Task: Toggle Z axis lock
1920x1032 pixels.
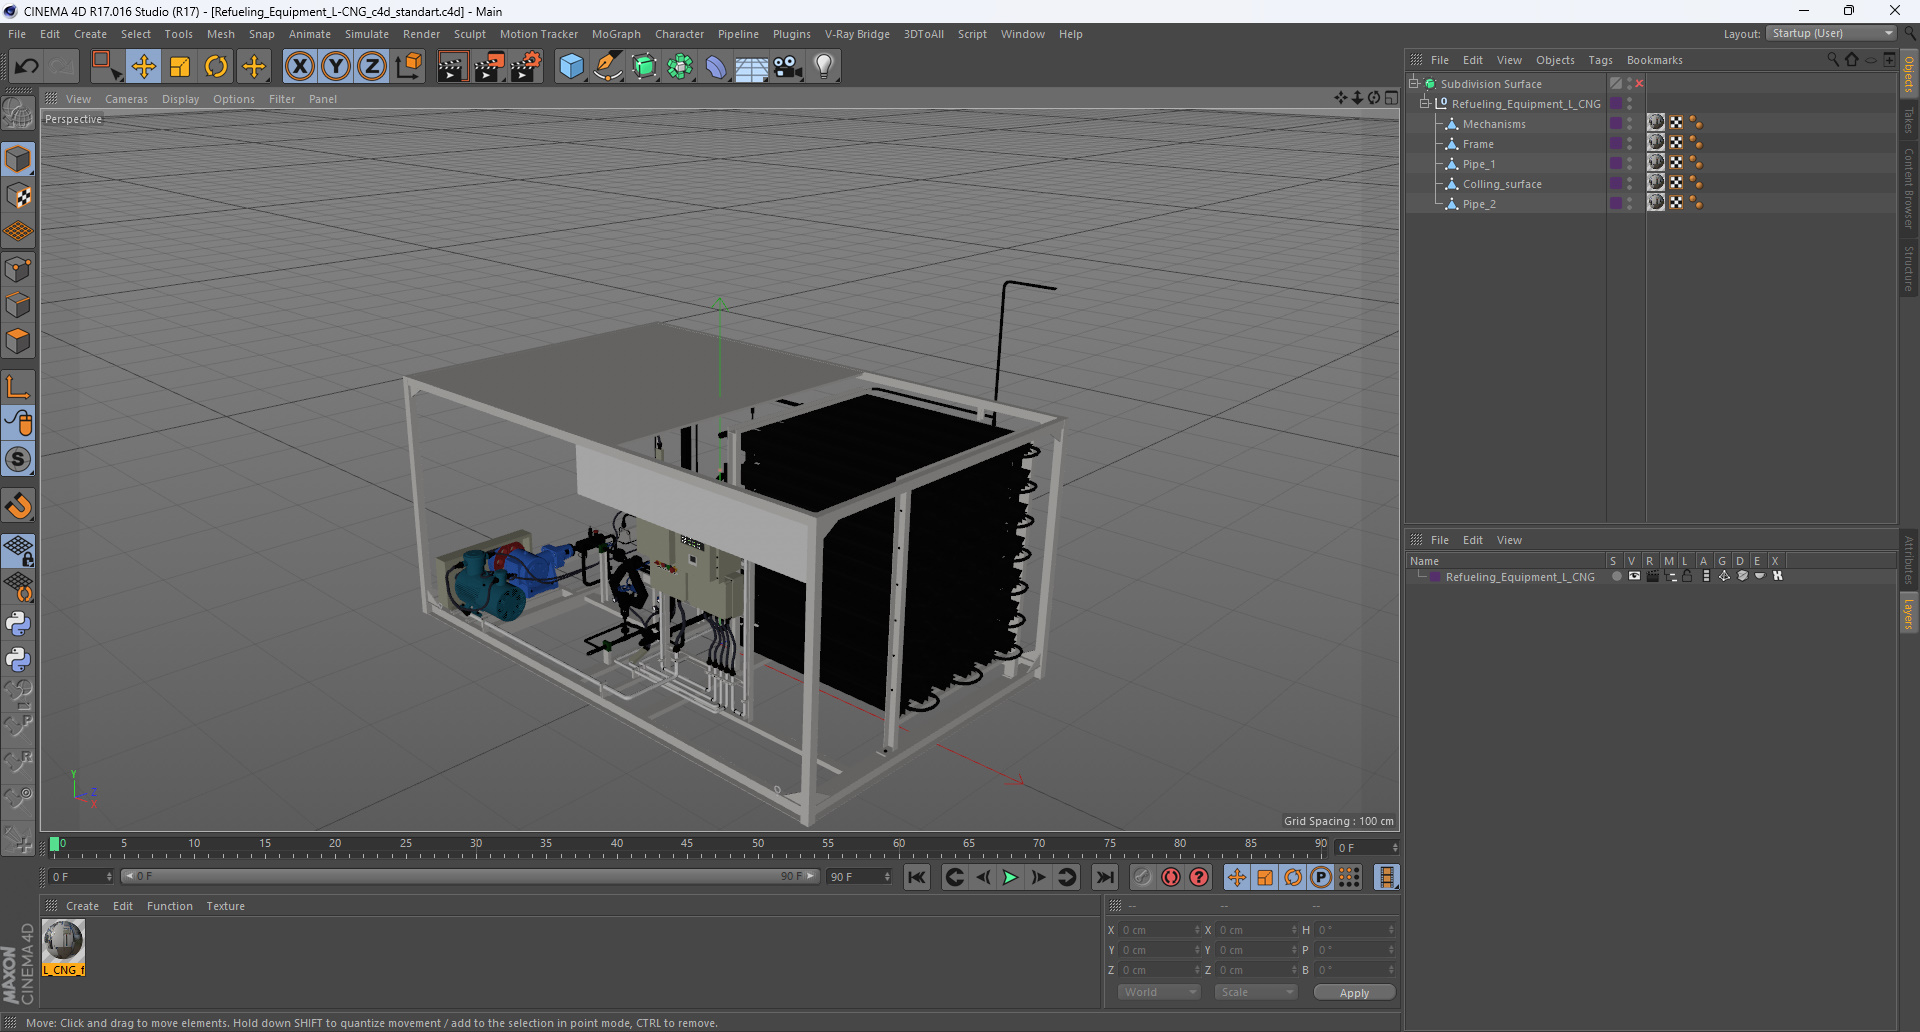Action: pyautogui.click(x=372, y=67)
